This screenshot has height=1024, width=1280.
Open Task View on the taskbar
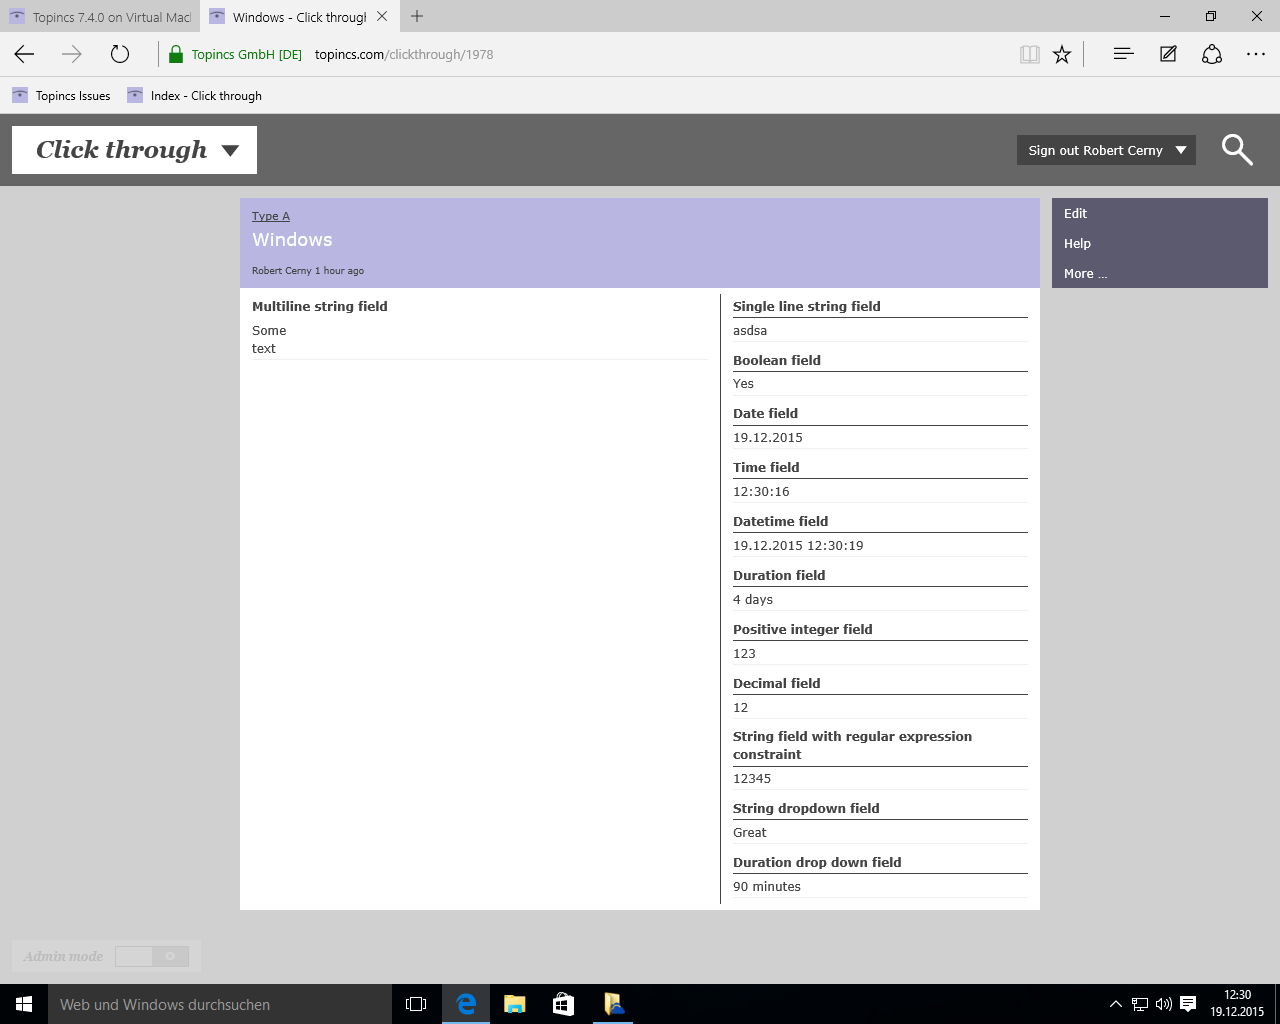point(416,1004)
